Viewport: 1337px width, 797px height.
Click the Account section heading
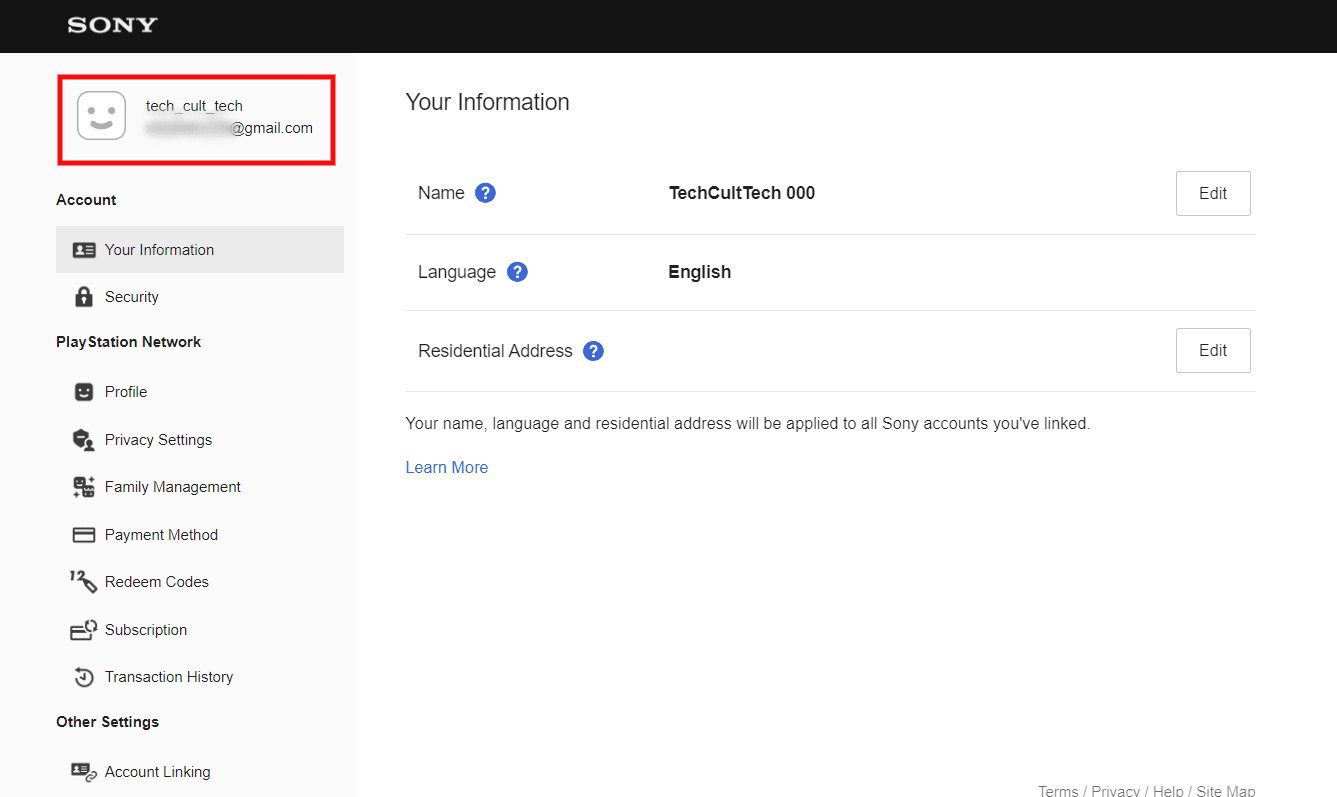tap(86, 200)
